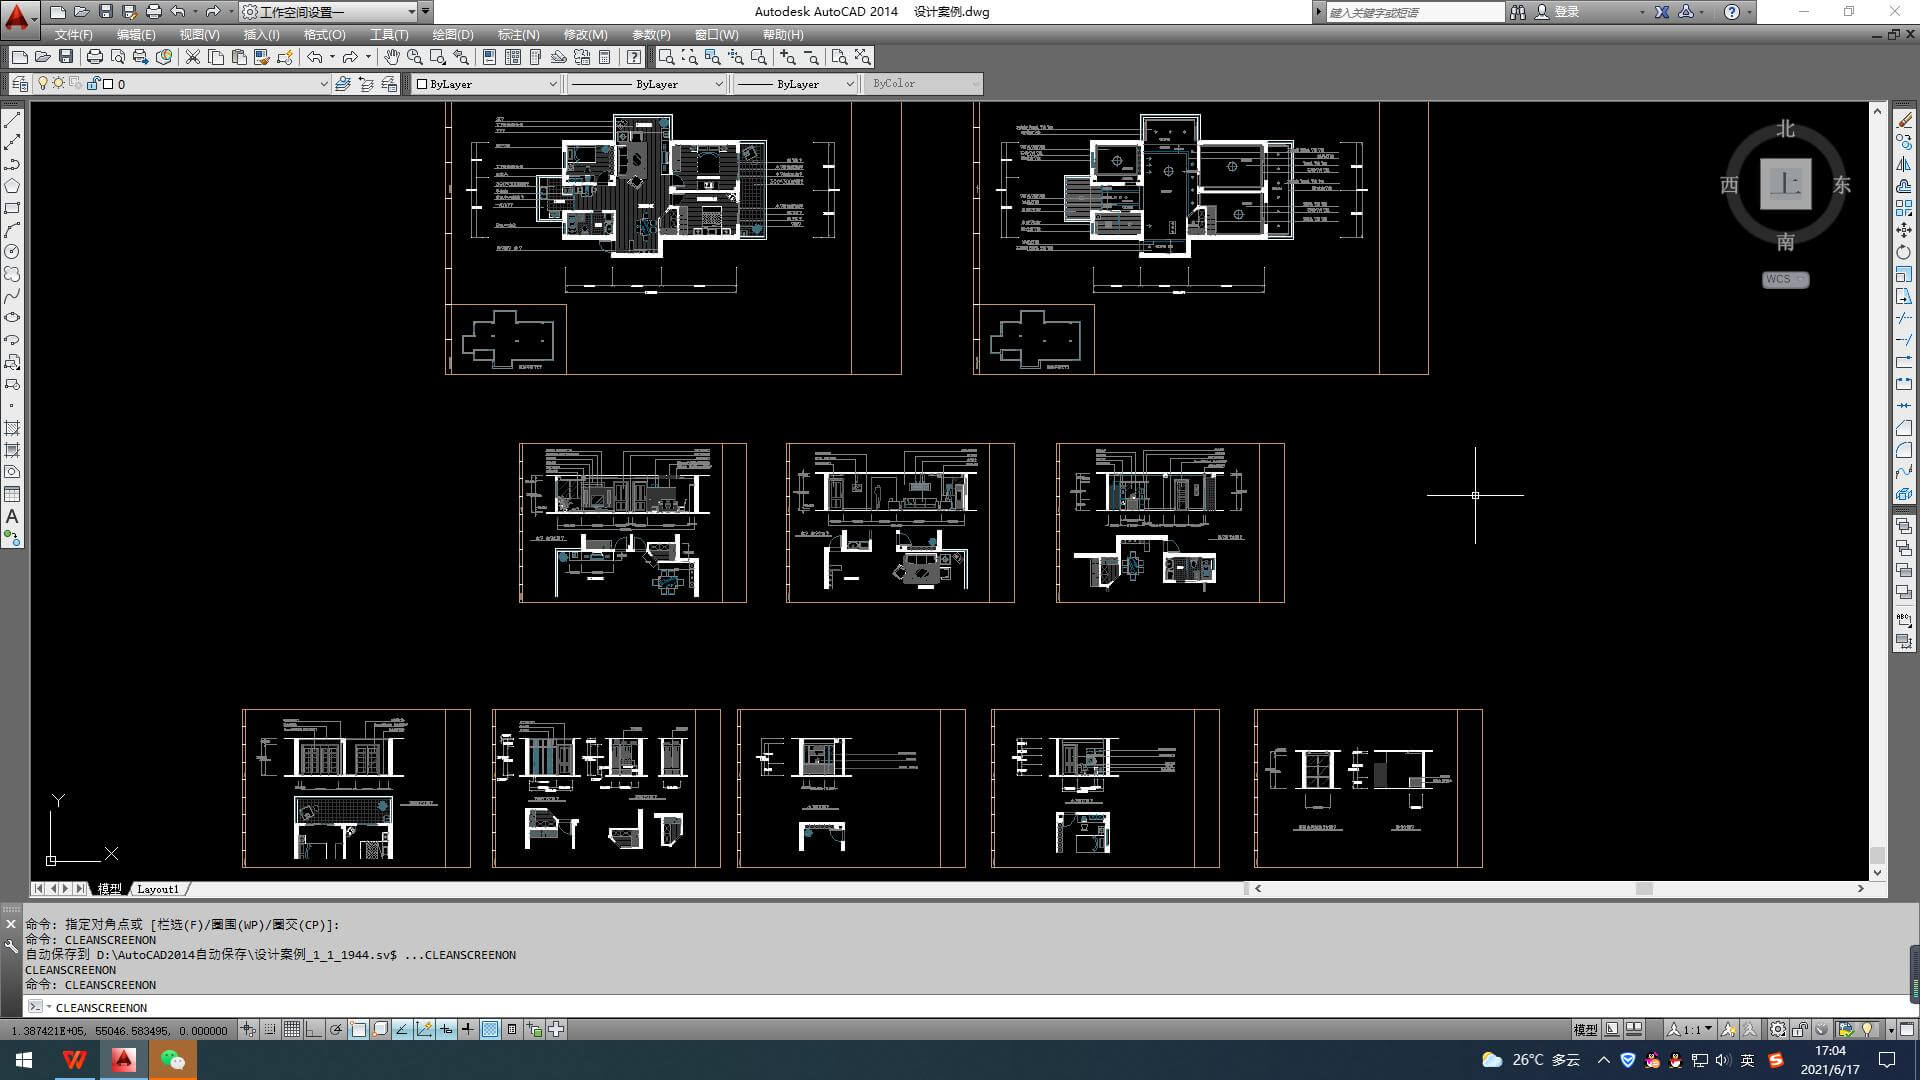This screenshot has height=1080, width=1920.
Task: Select the Polygon draw tool
Action: coord(12,186)
